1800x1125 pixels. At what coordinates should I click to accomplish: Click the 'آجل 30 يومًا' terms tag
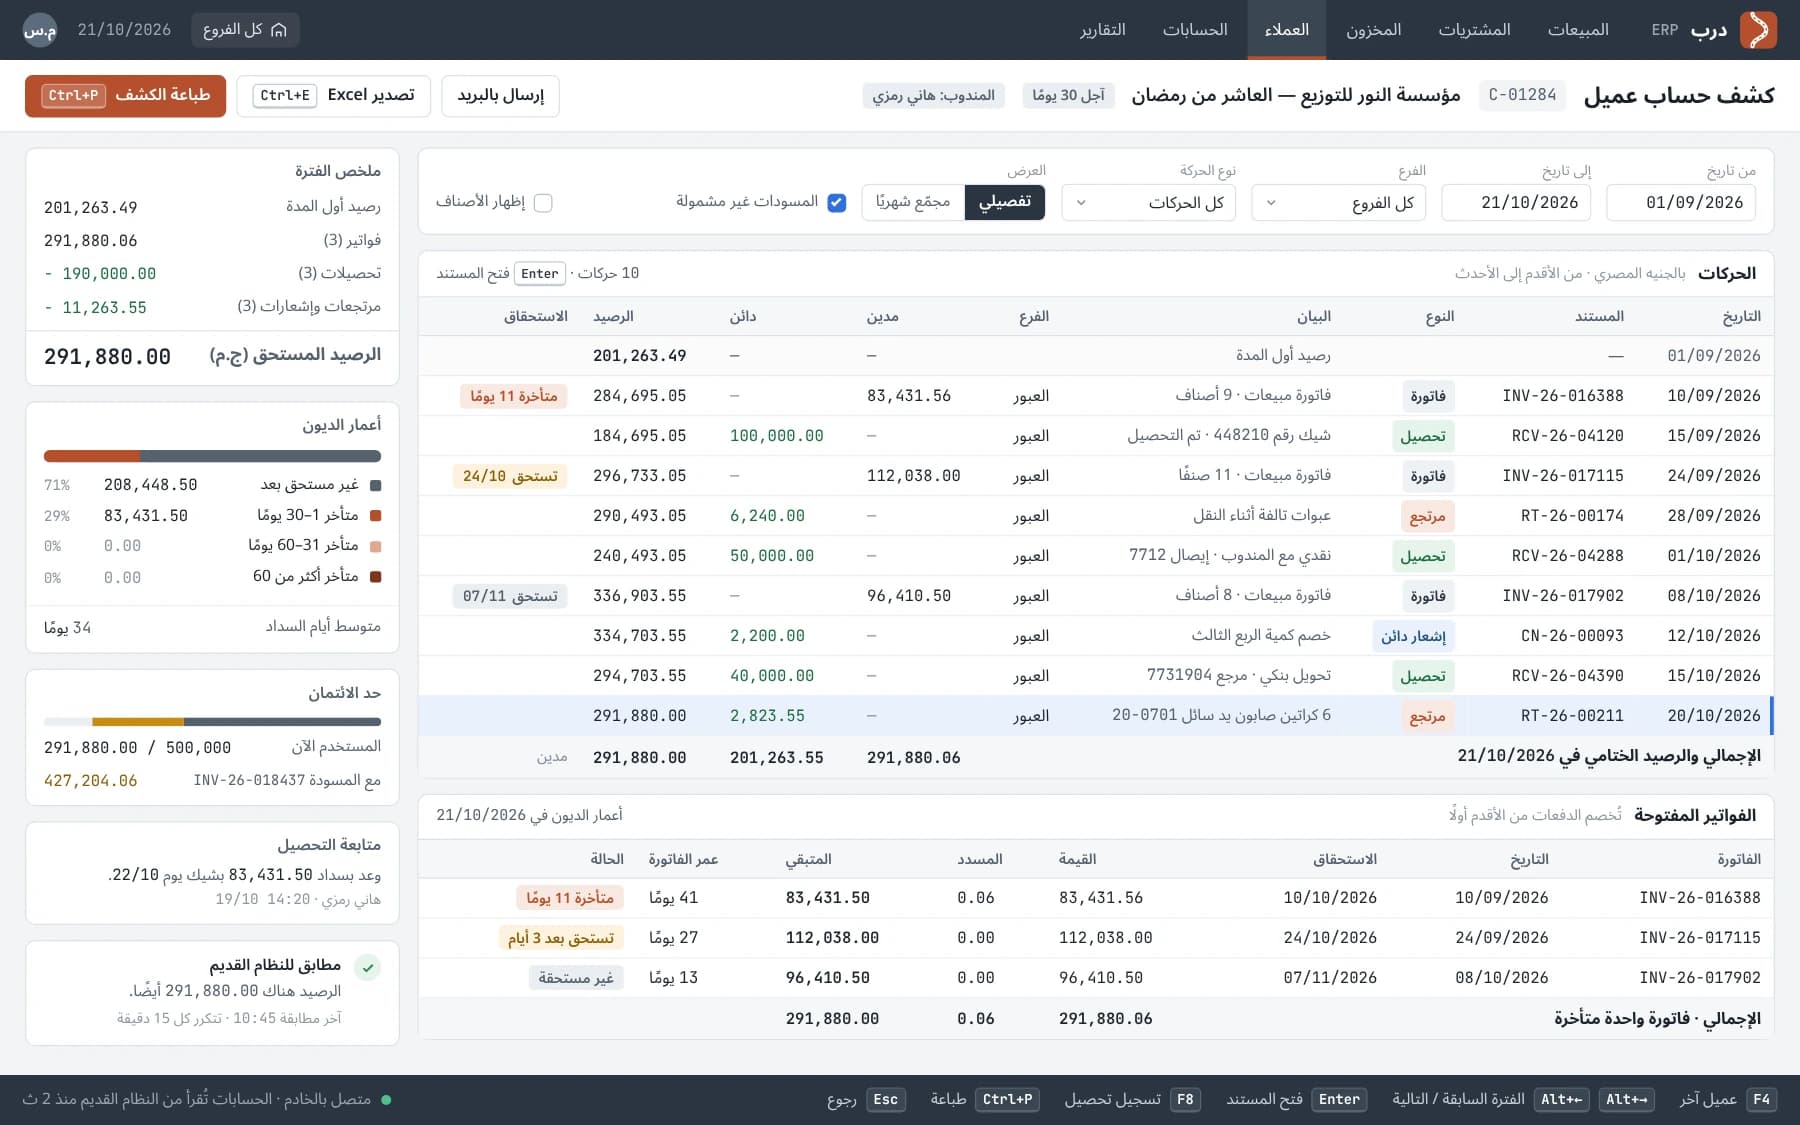pos(1068,96)
